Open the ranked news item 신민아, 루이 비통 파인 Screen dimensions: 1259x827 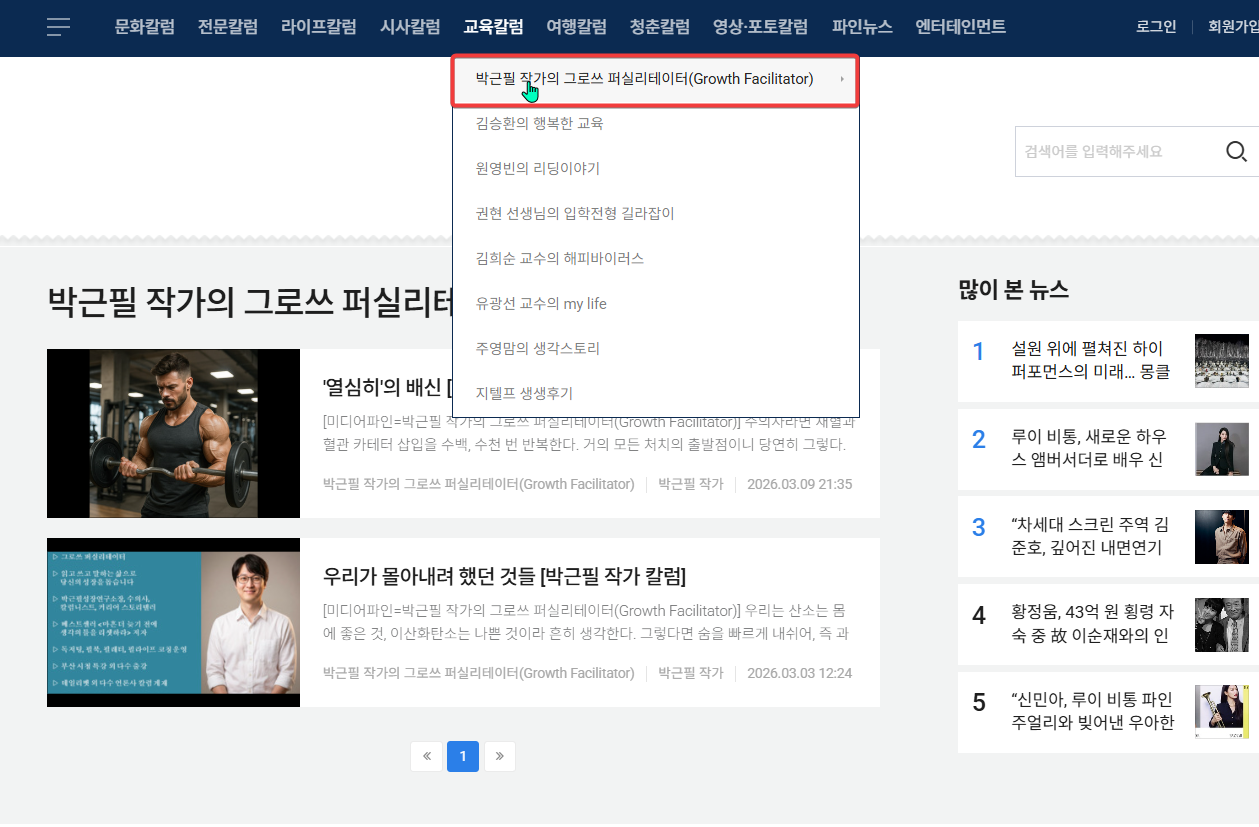coord(1091,711)
